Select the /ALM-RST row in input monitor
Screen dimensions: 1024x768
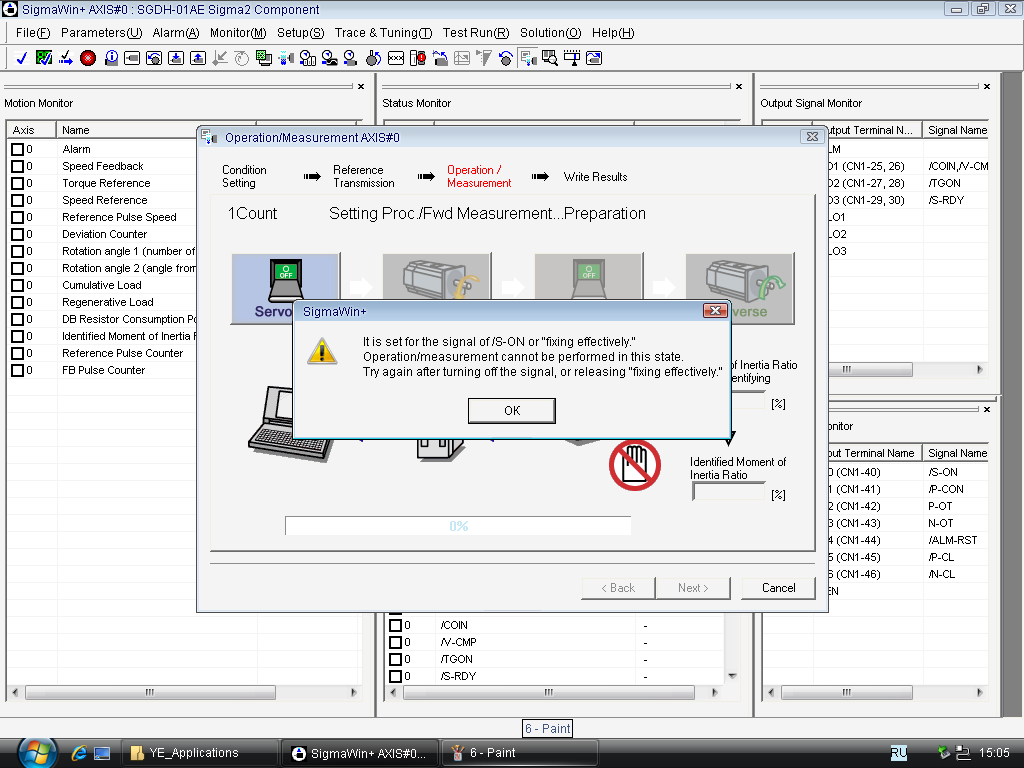pyautogui.click(x=908, y=540)
